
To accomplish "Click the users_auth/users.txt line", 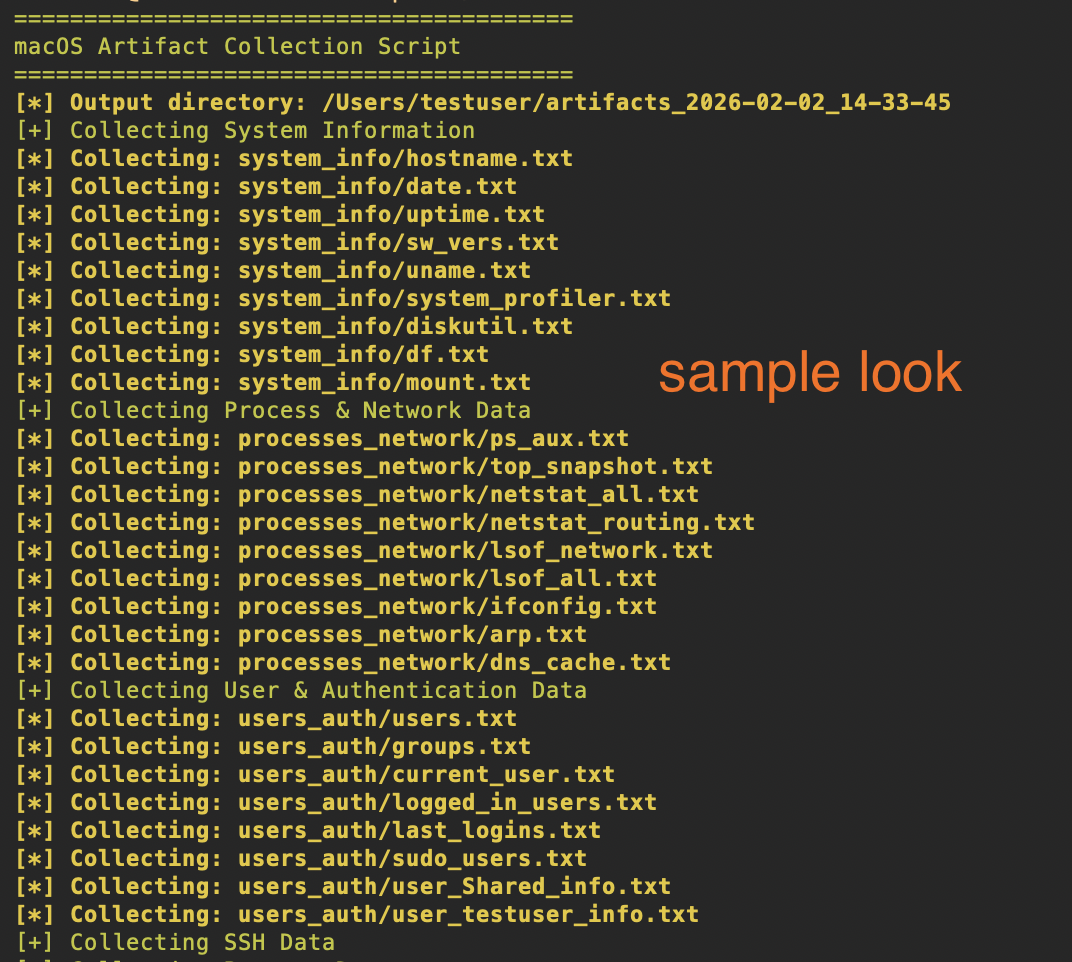I will click(x=377, y=719).
